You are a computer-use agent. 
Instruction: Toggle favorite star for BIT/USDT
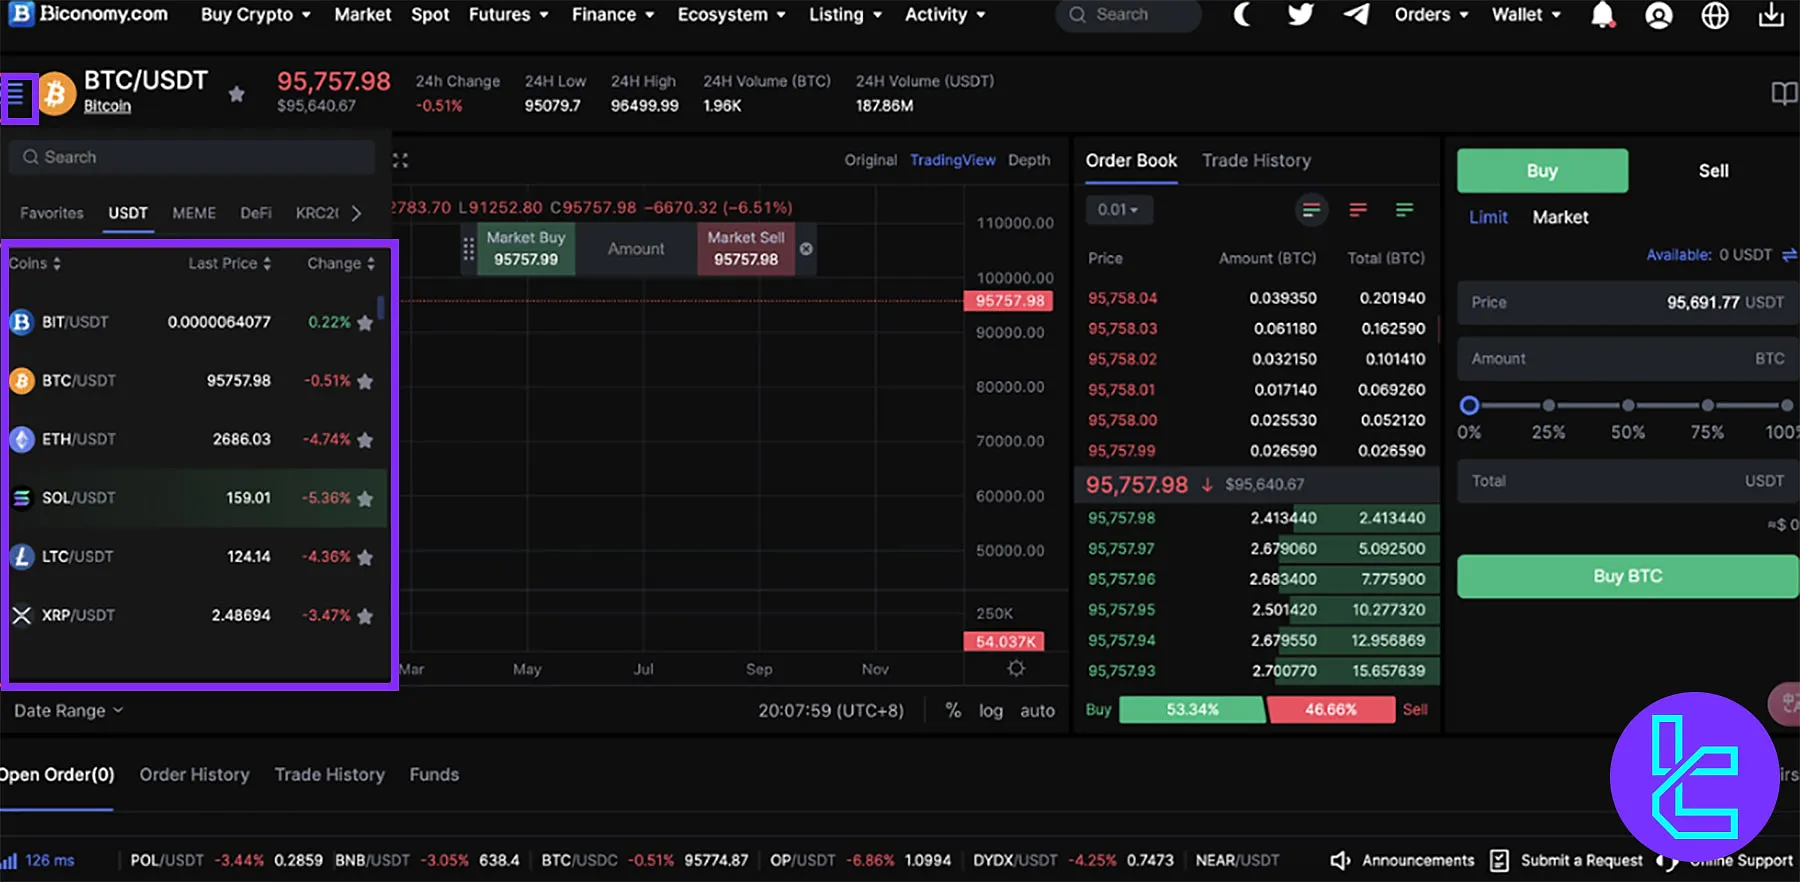coord(365,323)
